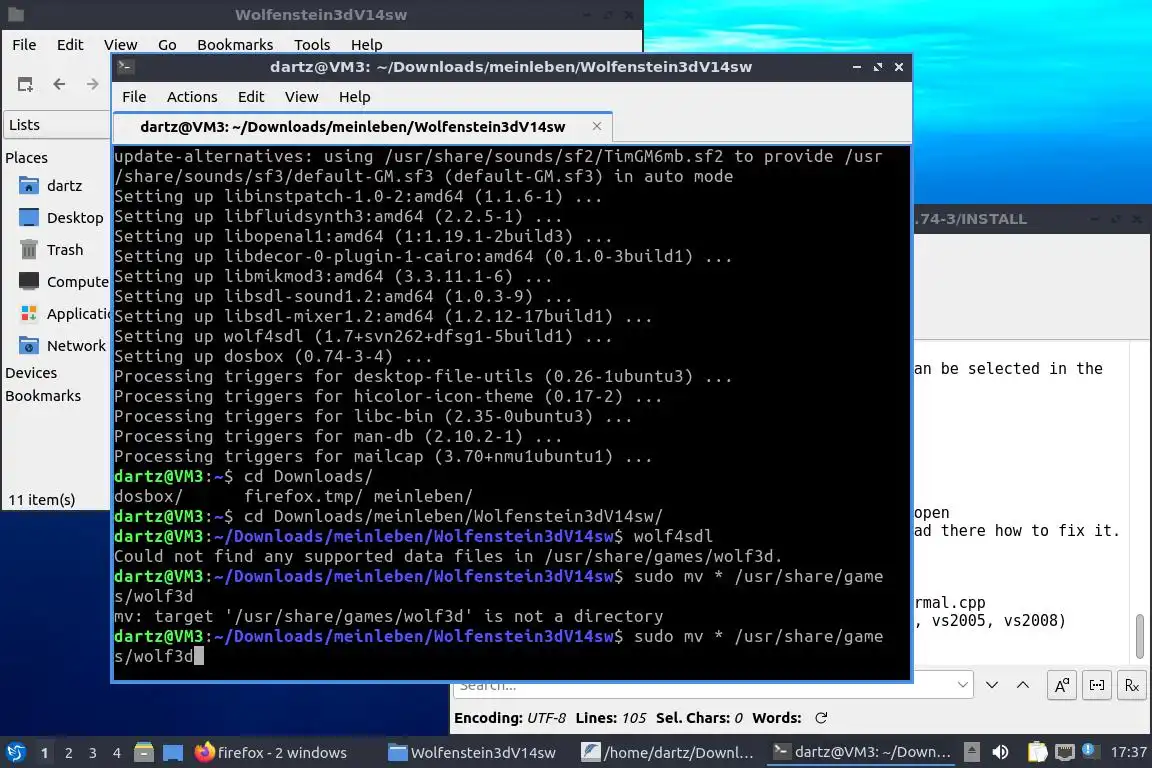Open file manager File menu
Screen dimensions: 1152x768
[x=24, y=45]
